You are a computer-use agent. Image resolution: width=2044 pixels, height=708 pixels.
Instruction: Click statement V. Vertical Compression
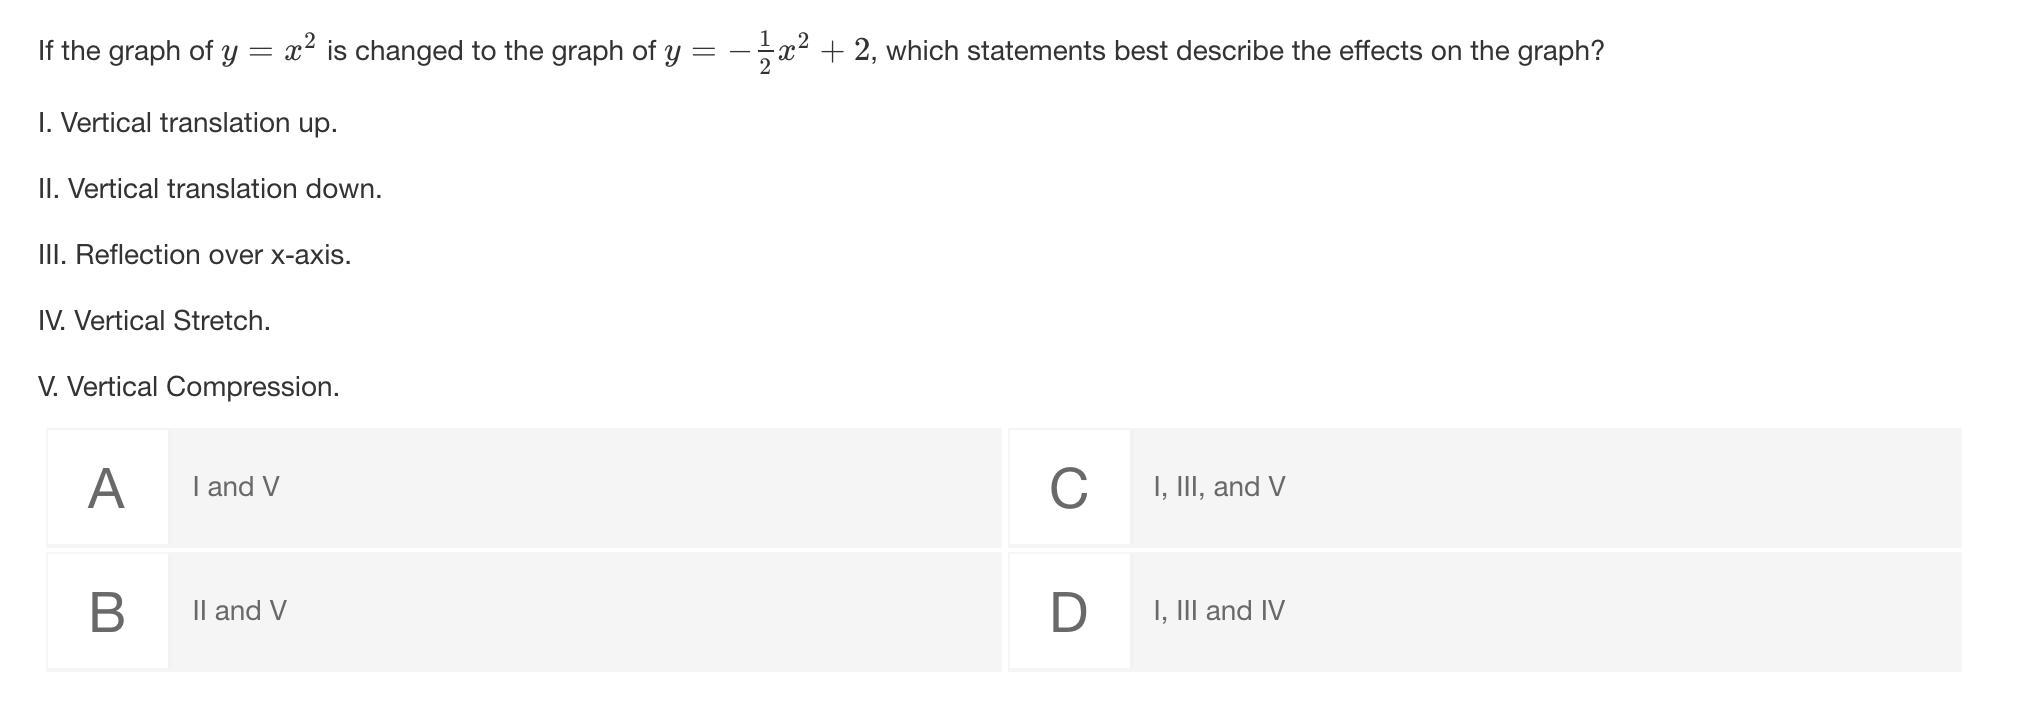tap(189, 387)
